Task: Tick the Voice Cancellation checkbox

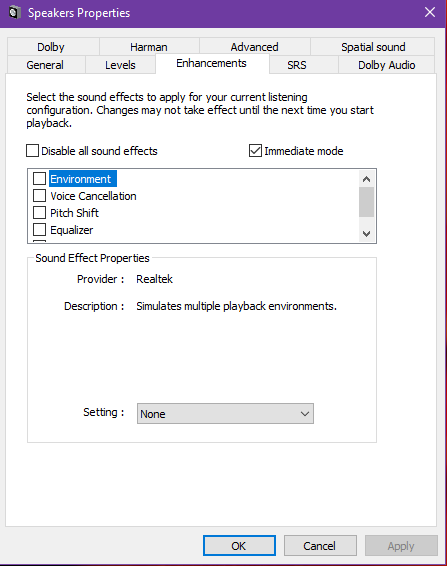Action: pos(39,195)
